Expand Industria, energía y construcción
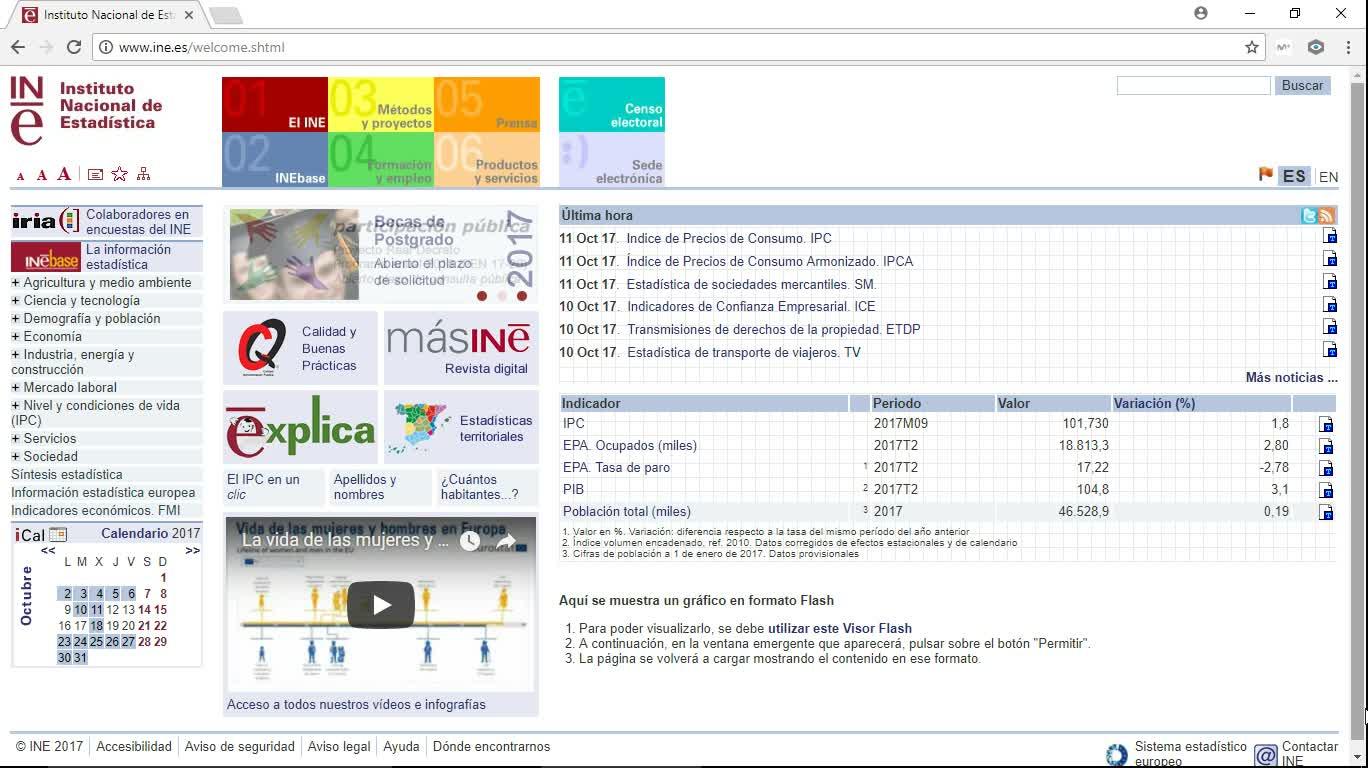 click(x=15, y=355)
